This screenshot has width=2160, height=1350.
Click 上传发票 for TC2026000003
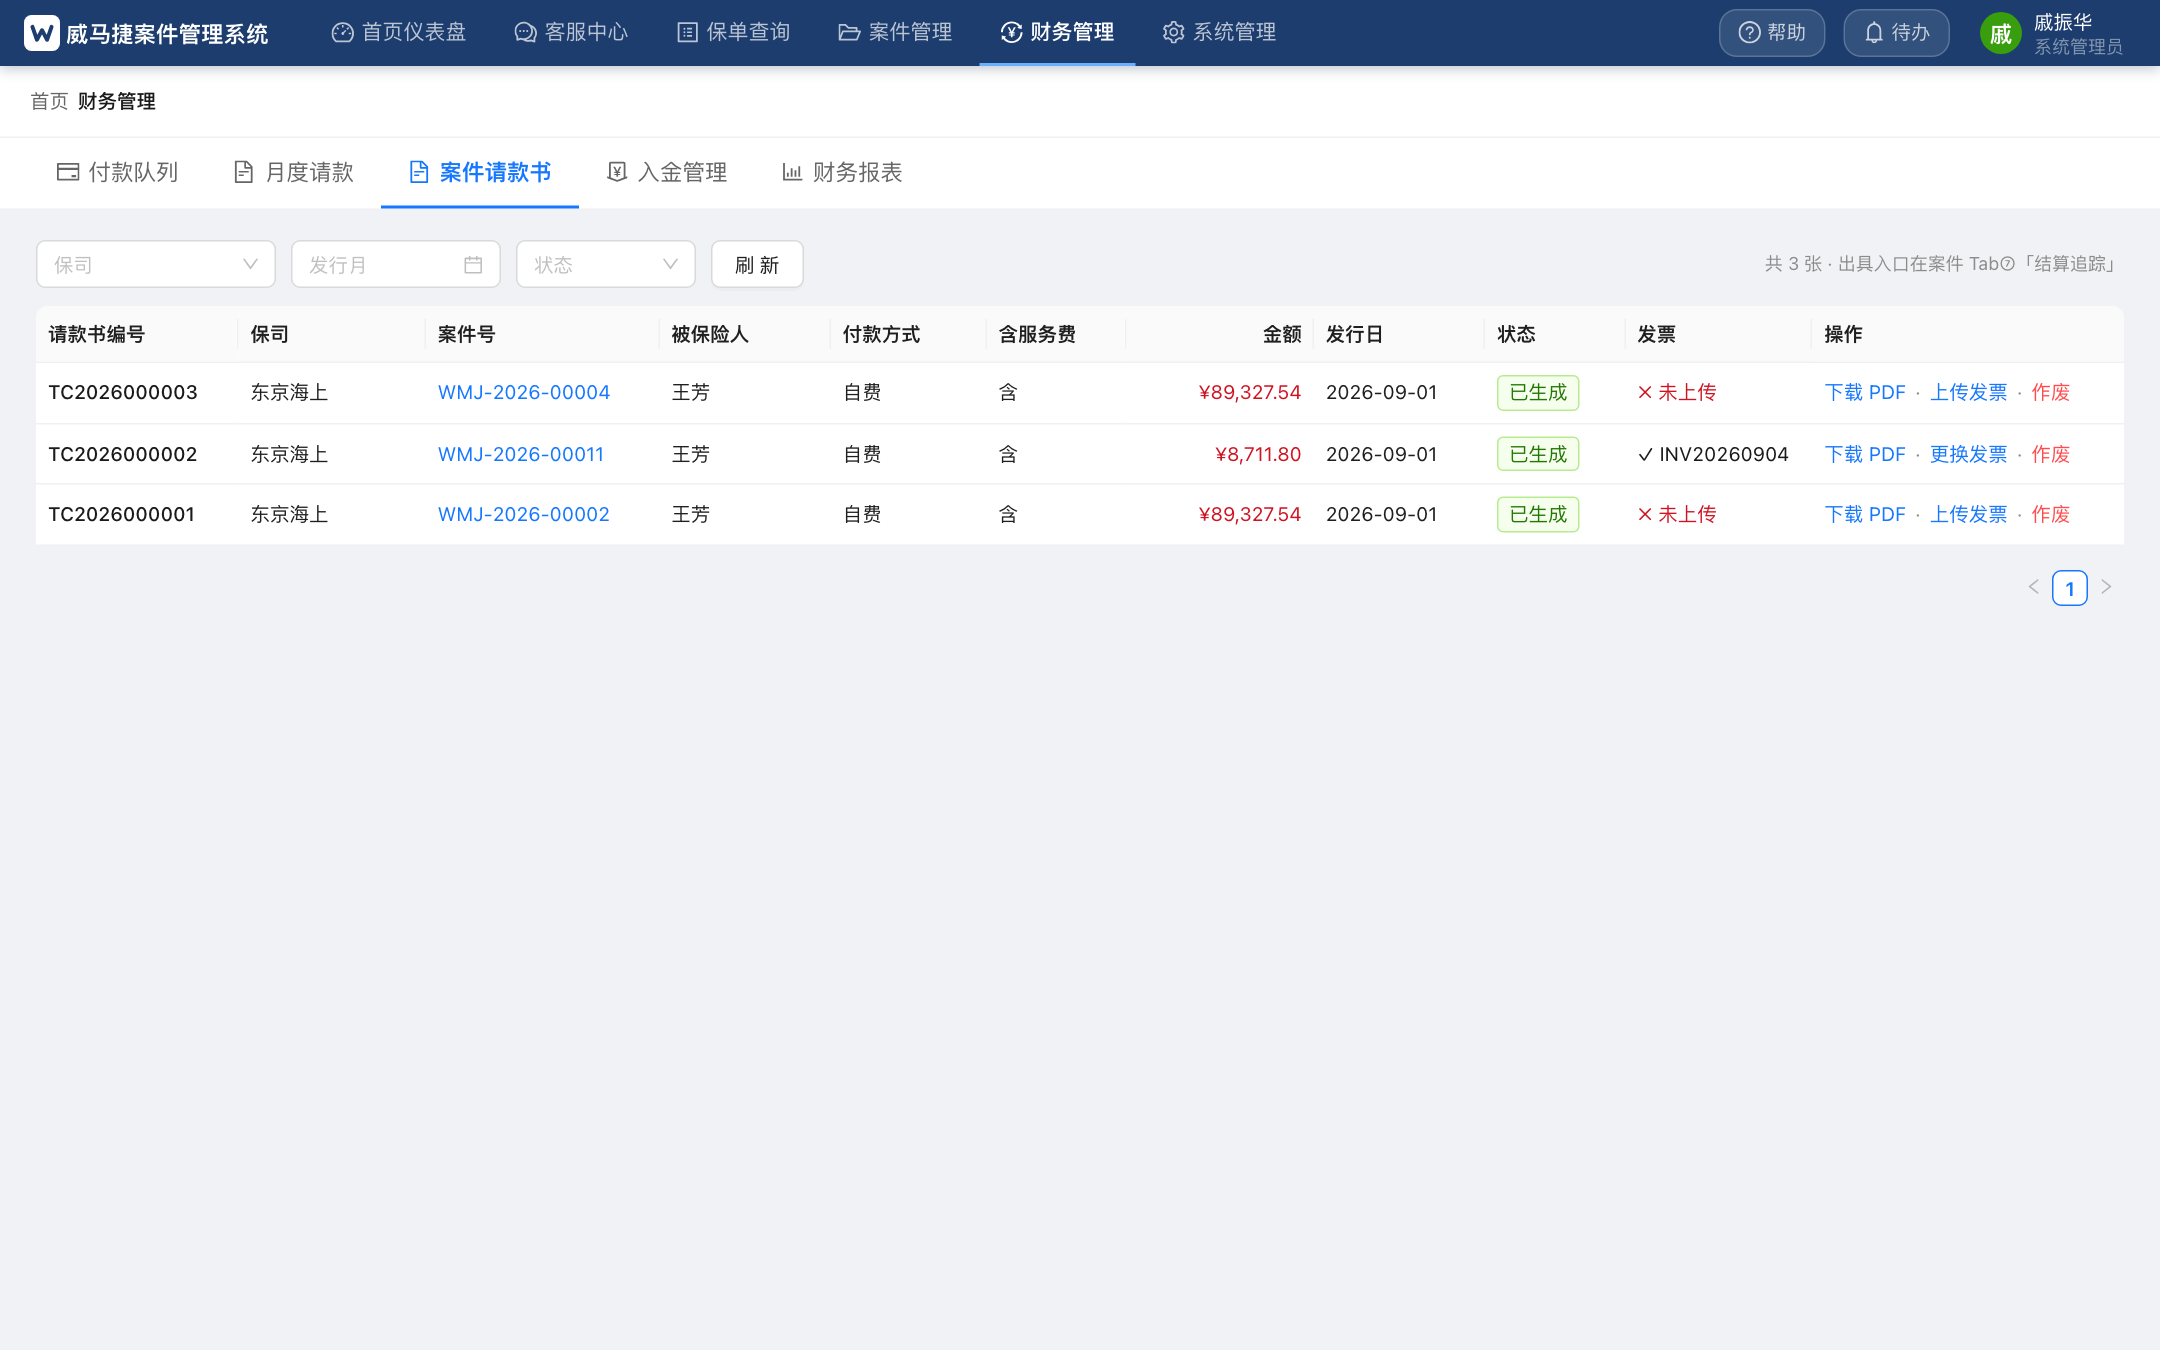(x=1968, y=392)
